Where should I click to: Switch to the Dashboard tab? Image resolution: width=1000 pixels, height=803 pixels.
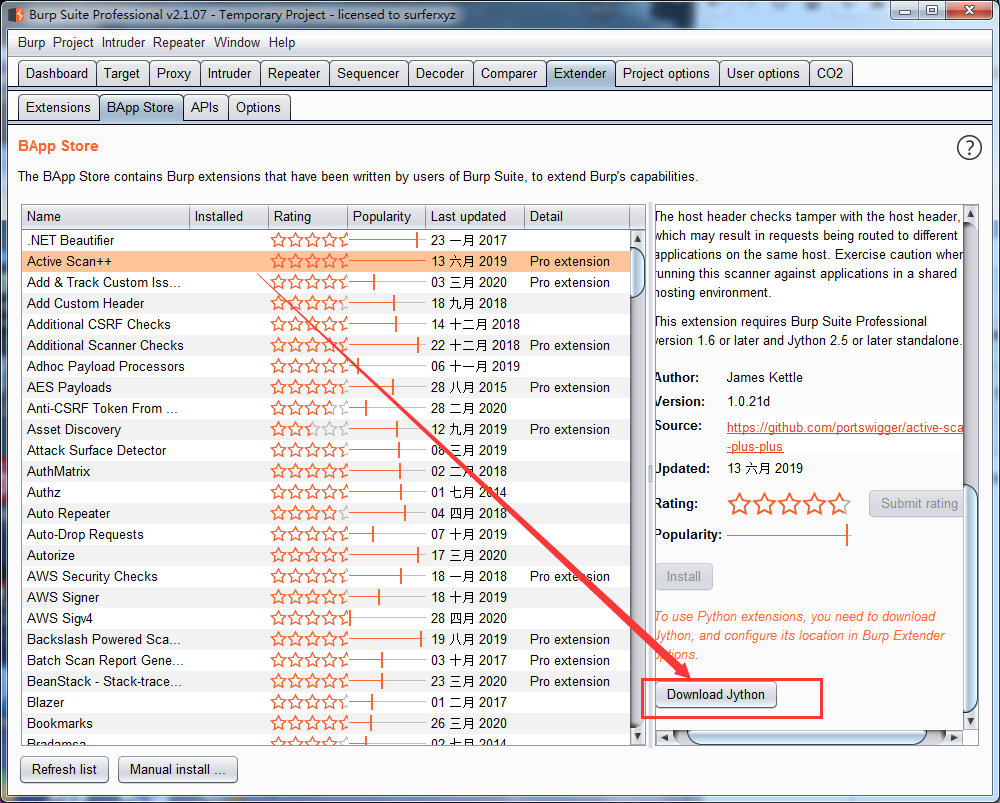click(57, 73)
